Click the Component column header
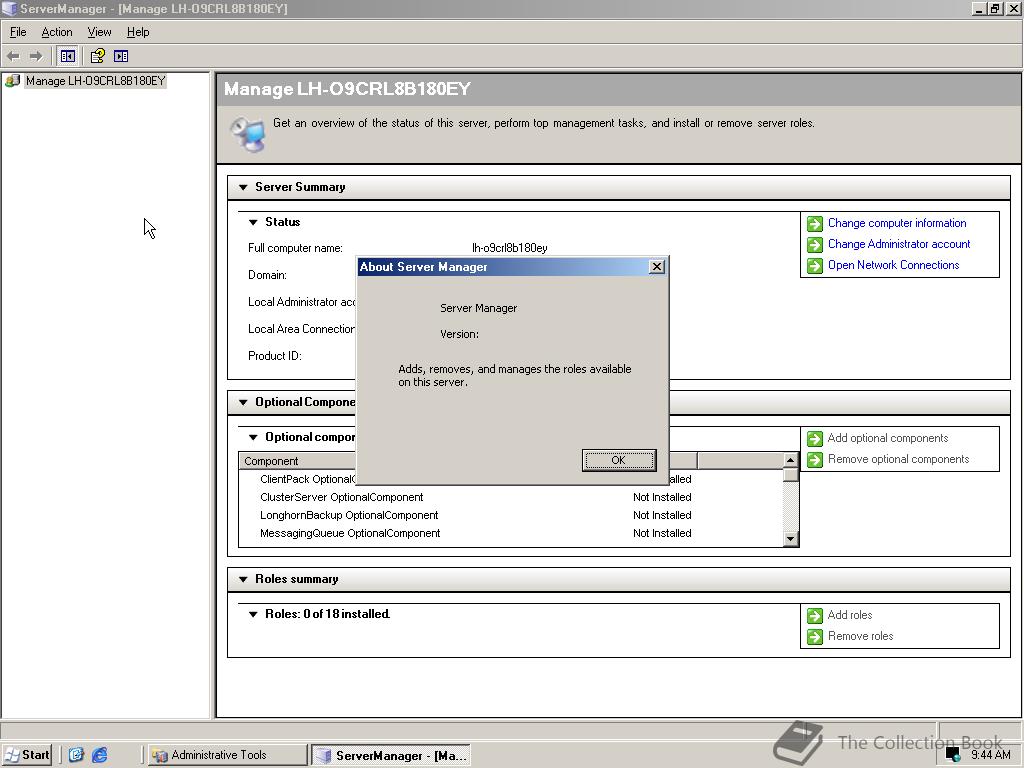This screenshot has width=1024, height=768. tap(297, 461)
